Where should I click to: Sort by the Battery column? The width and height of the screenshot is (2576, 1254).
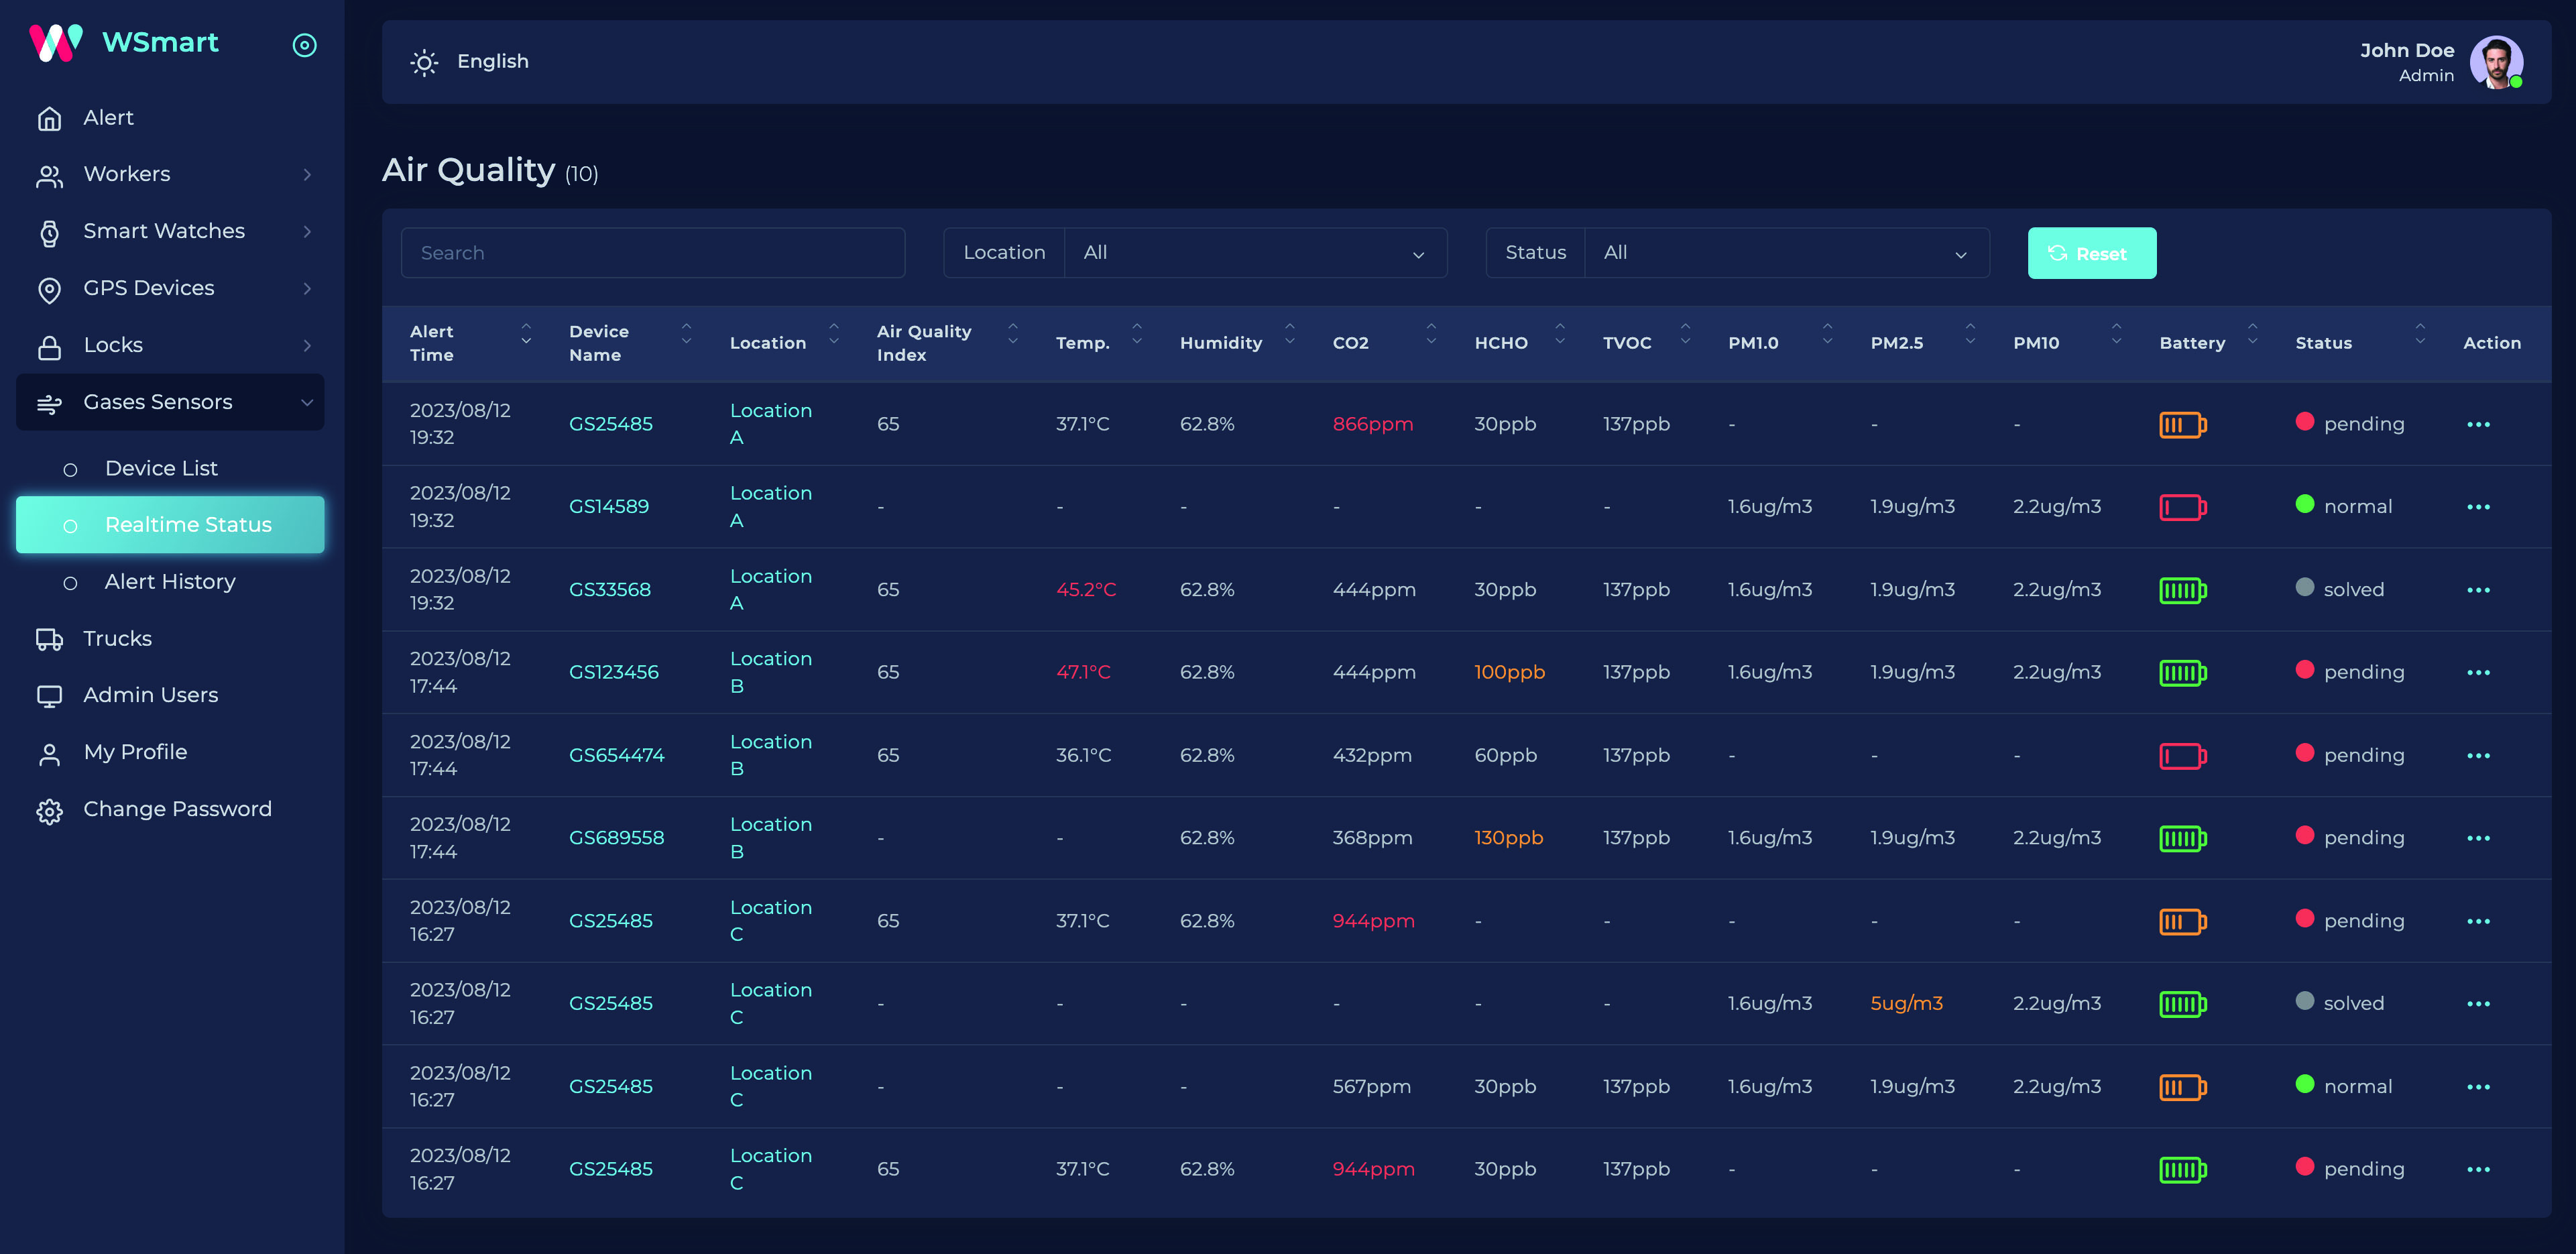[x=2252, y=333]
